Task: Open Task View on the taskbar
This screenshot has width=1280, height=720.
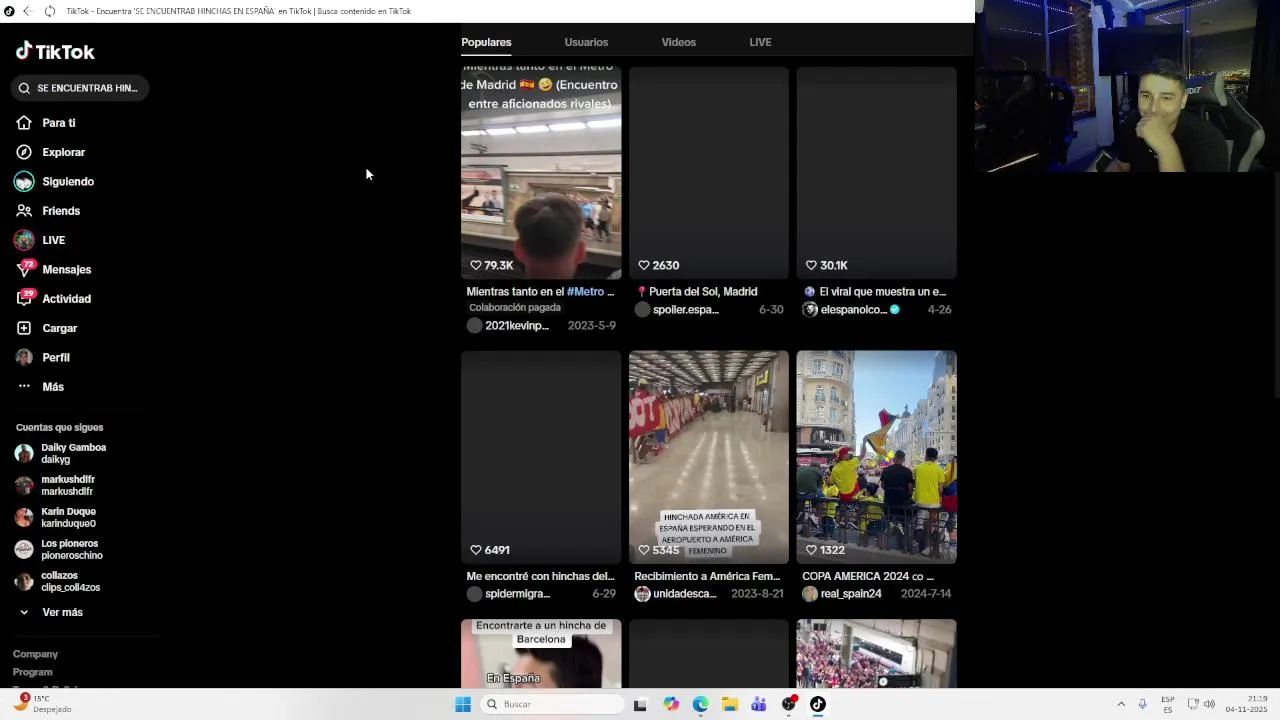Action: tap(640, 704)
